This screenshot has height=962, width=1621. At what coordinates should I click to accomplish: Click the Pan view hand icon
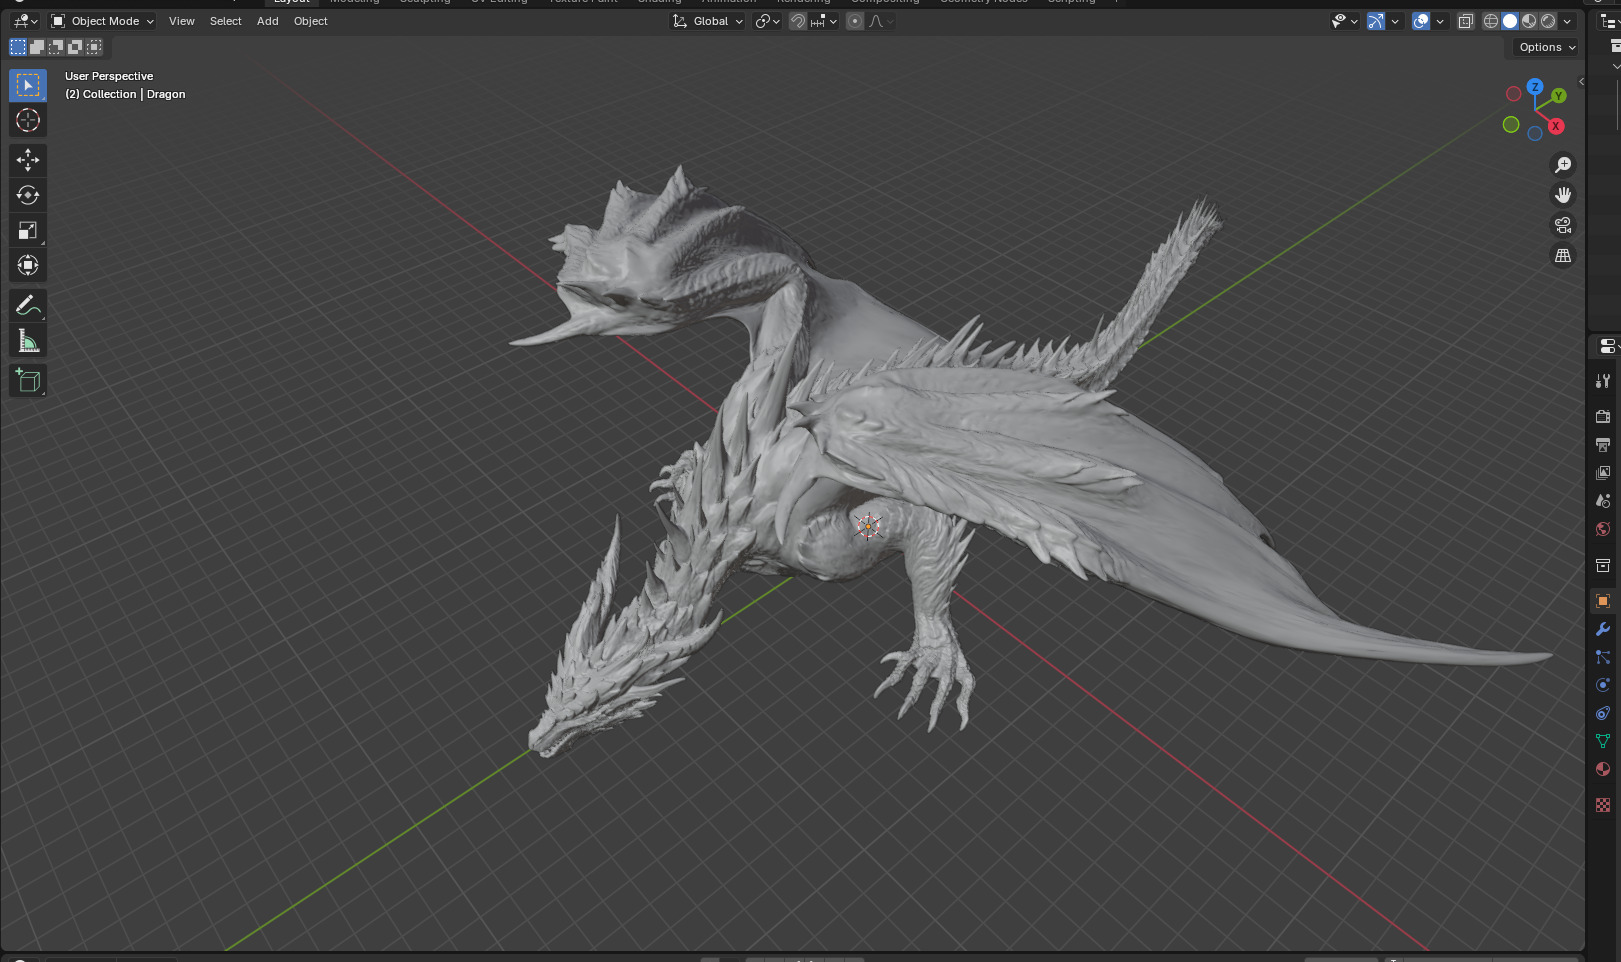click(x=1563, y=195)
